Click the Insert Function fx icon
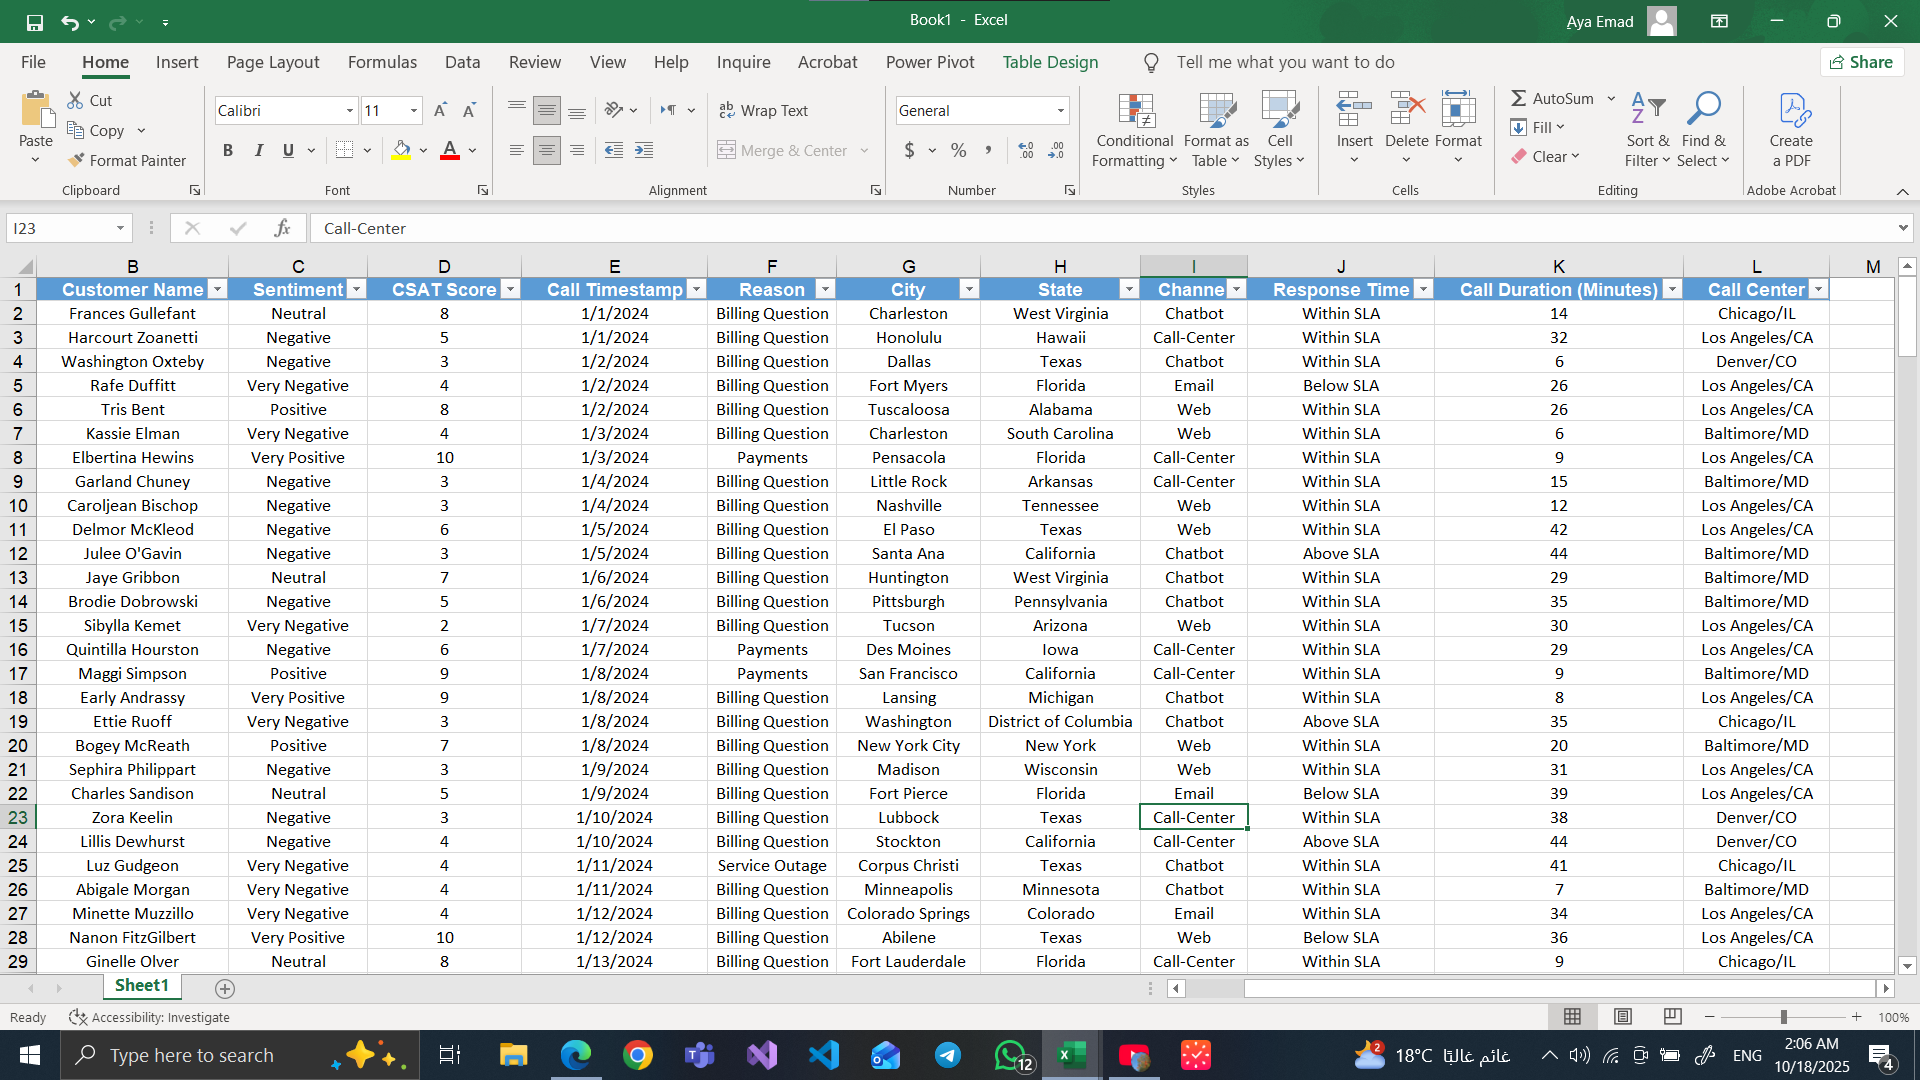The height and width of the screenshot is (1080, 1920). click(282, 228)
